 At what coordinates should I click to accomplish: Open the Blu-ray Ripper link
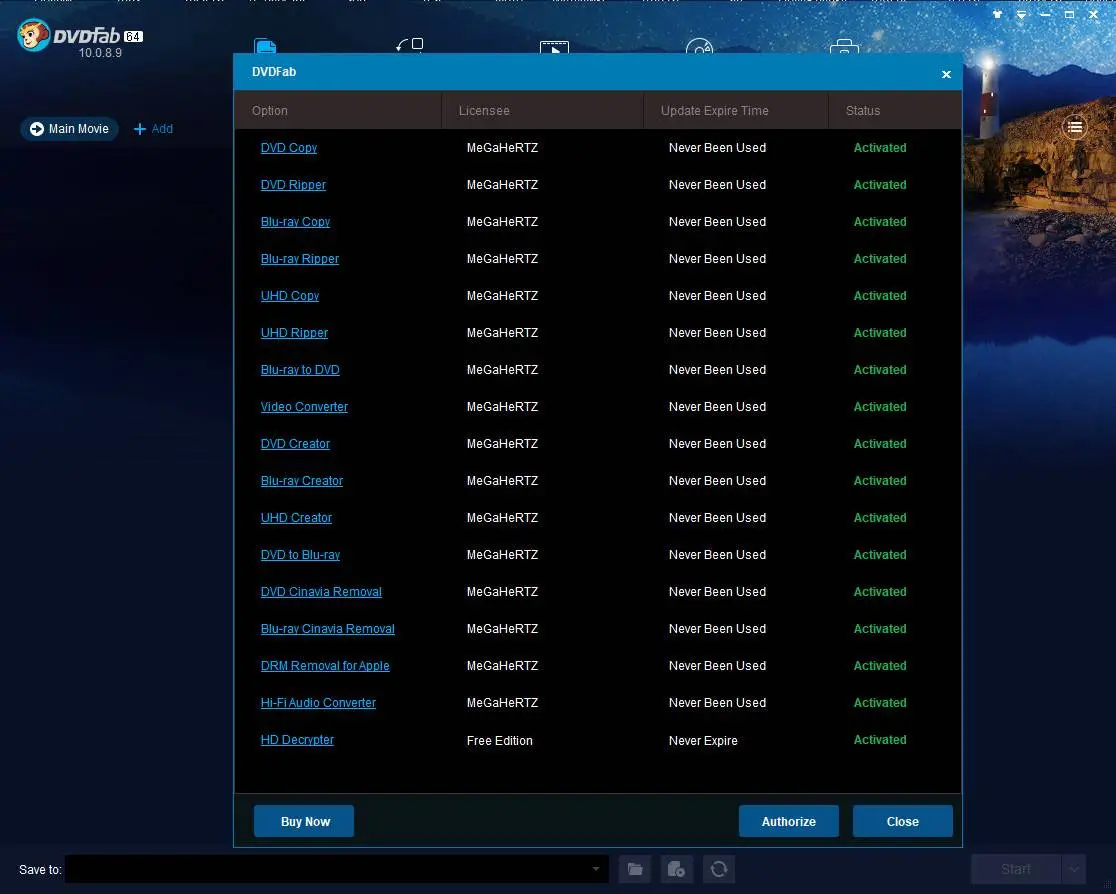[300, 259]
